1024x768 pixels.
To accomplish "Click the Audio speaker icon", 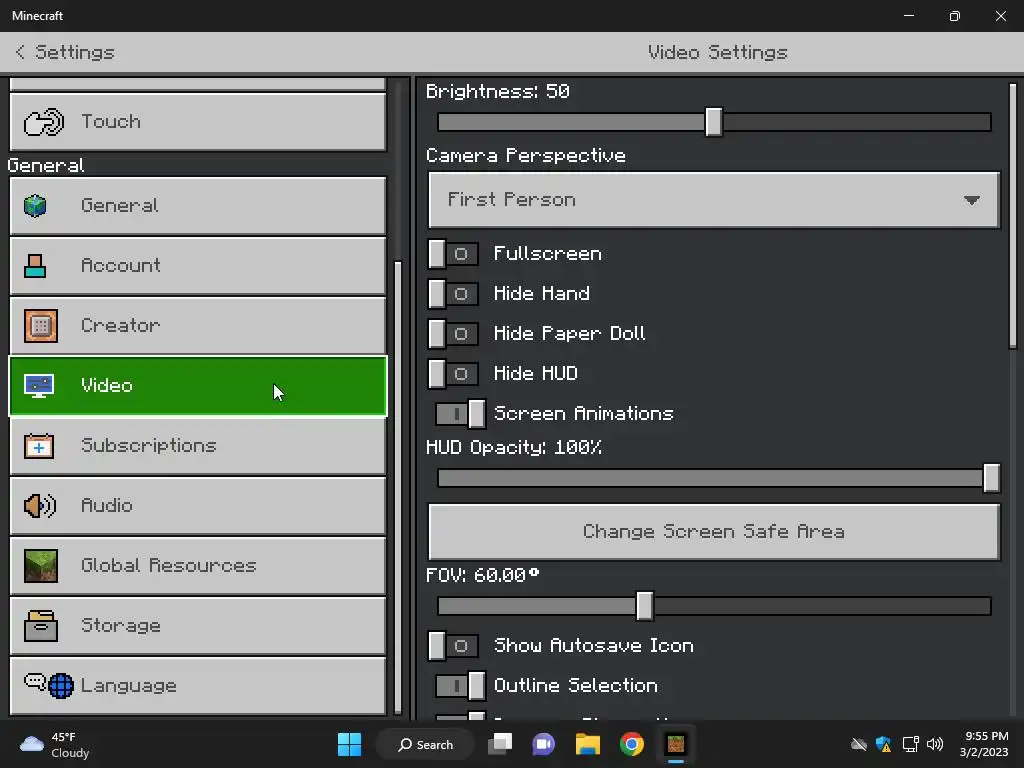I will click(40, 506).
